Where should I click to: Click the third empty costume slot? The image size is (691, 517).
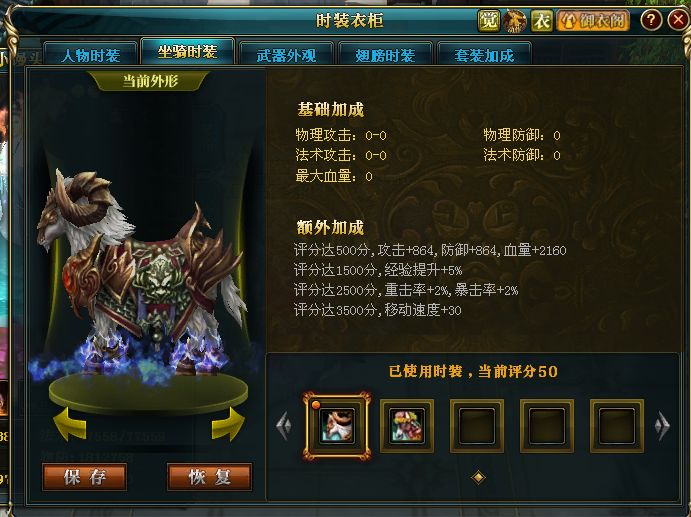[477, 426]
